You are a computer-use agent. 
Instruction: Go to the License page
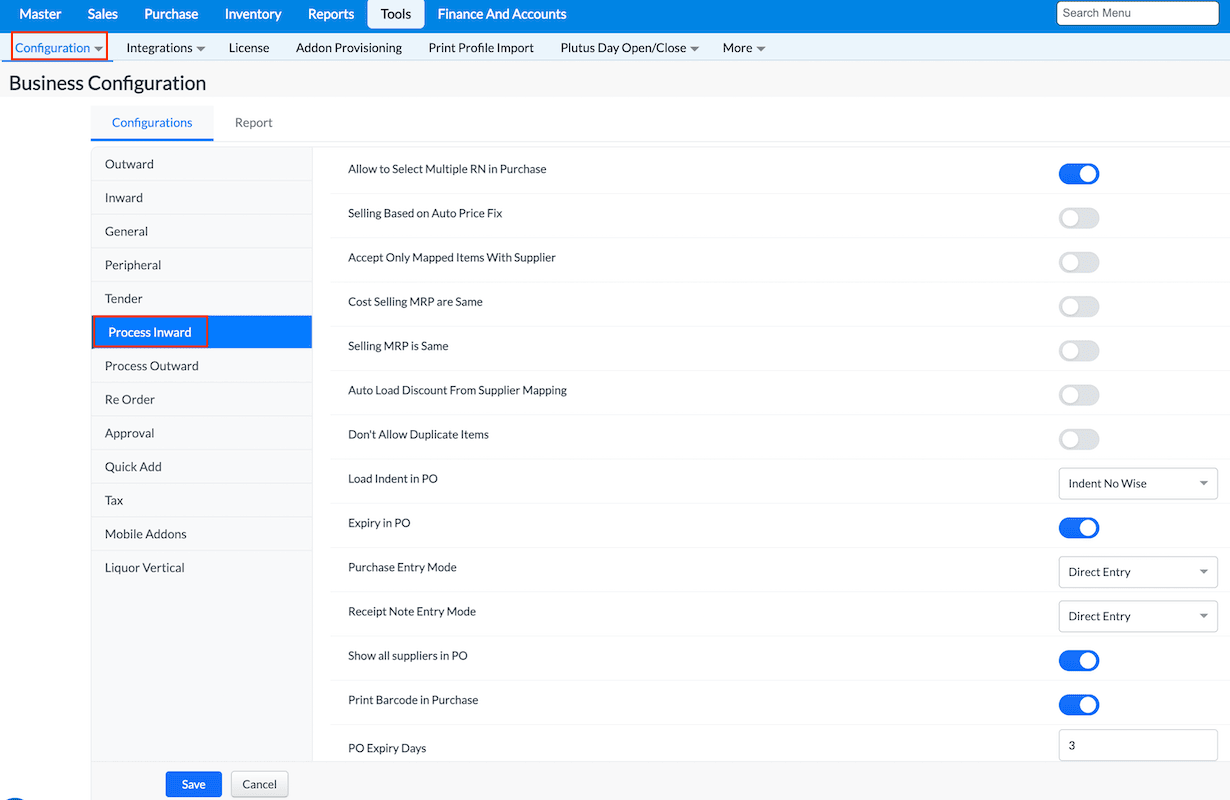tap(249, 47)
